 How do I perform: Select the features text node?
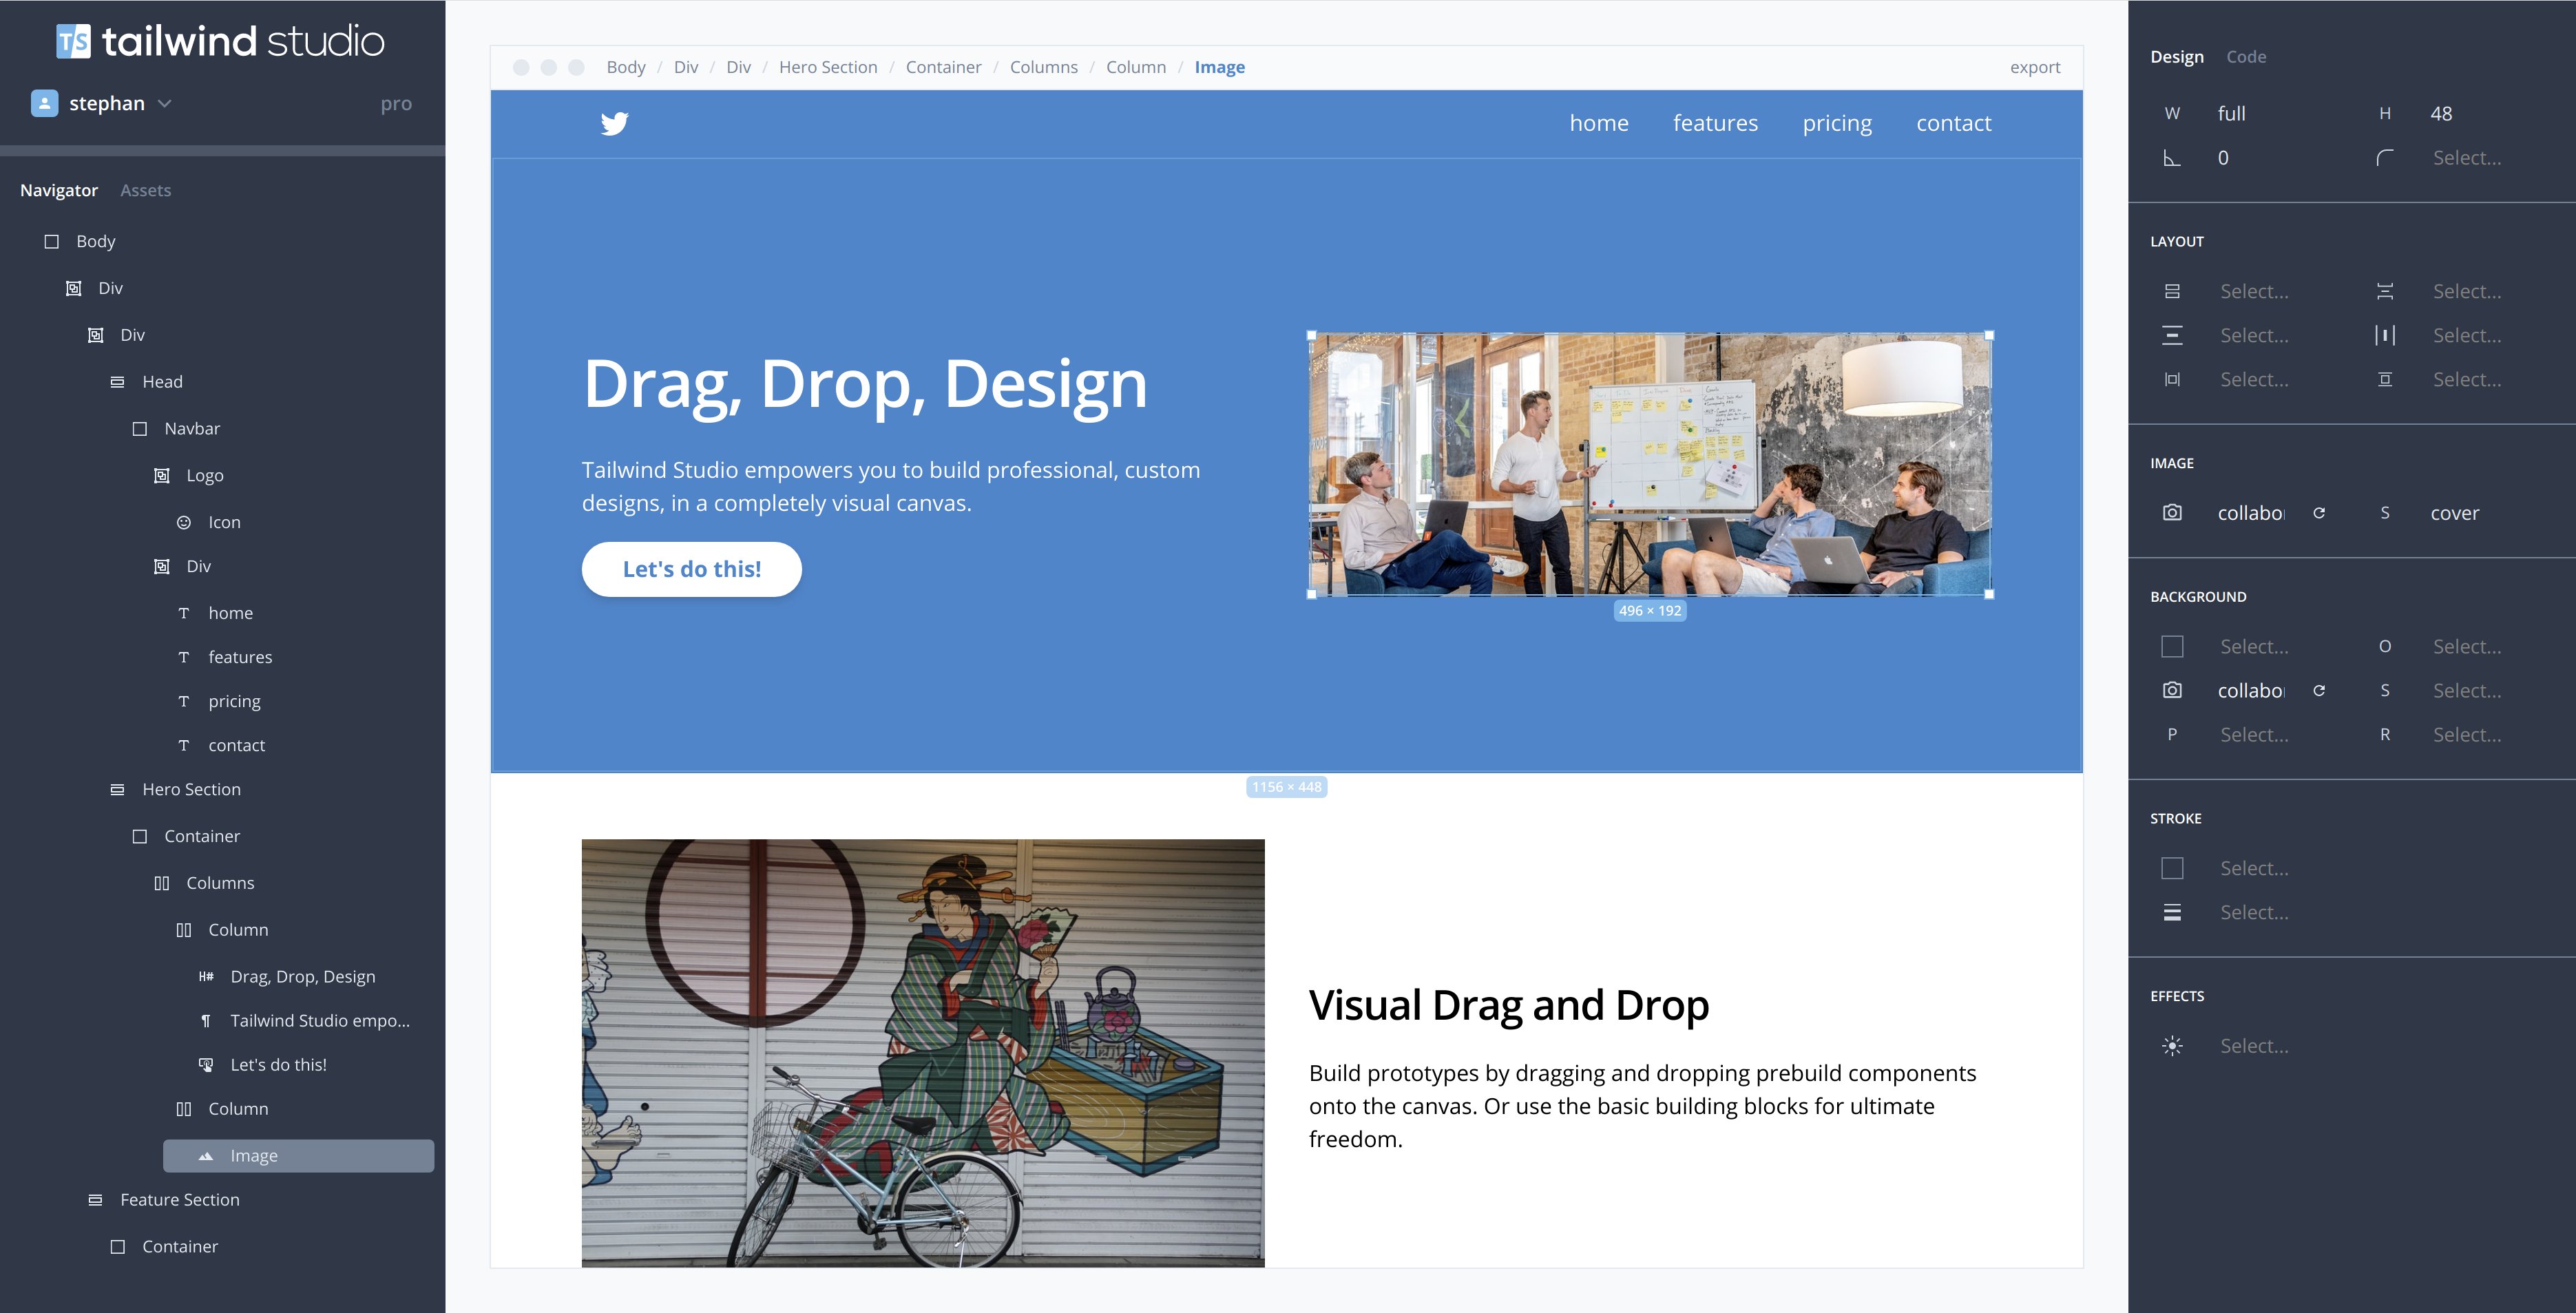(240, 657)
